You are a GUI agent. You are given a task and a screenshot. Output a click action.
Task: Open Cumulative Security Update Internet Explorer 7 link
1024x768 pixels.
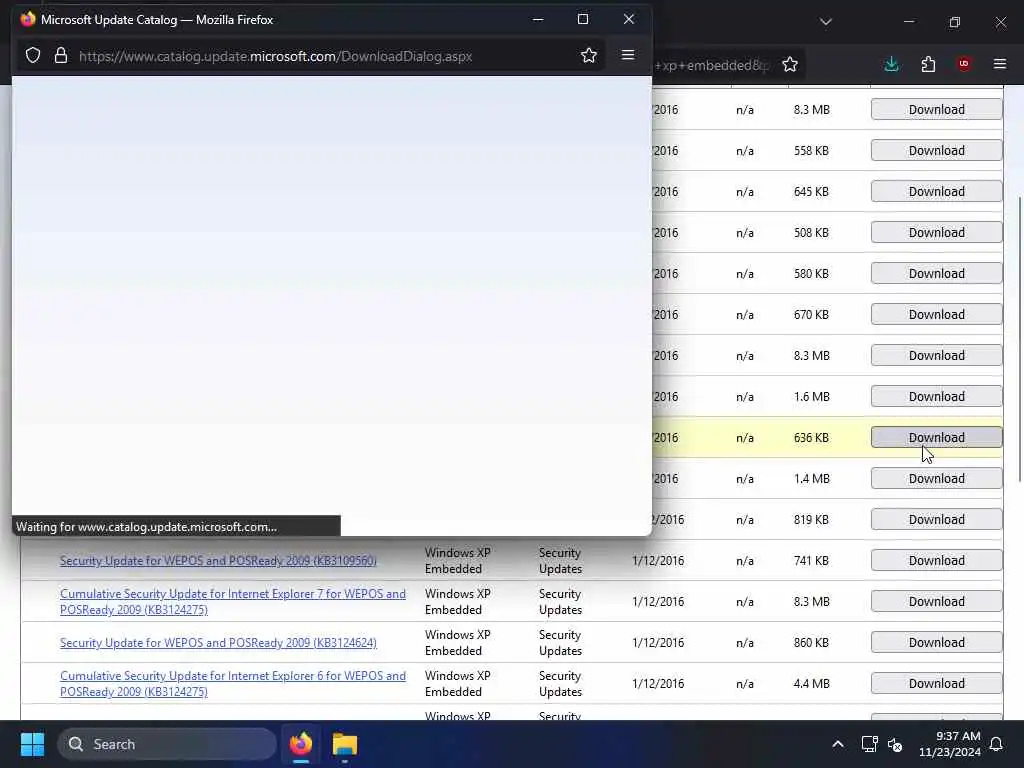coord(232,601)
